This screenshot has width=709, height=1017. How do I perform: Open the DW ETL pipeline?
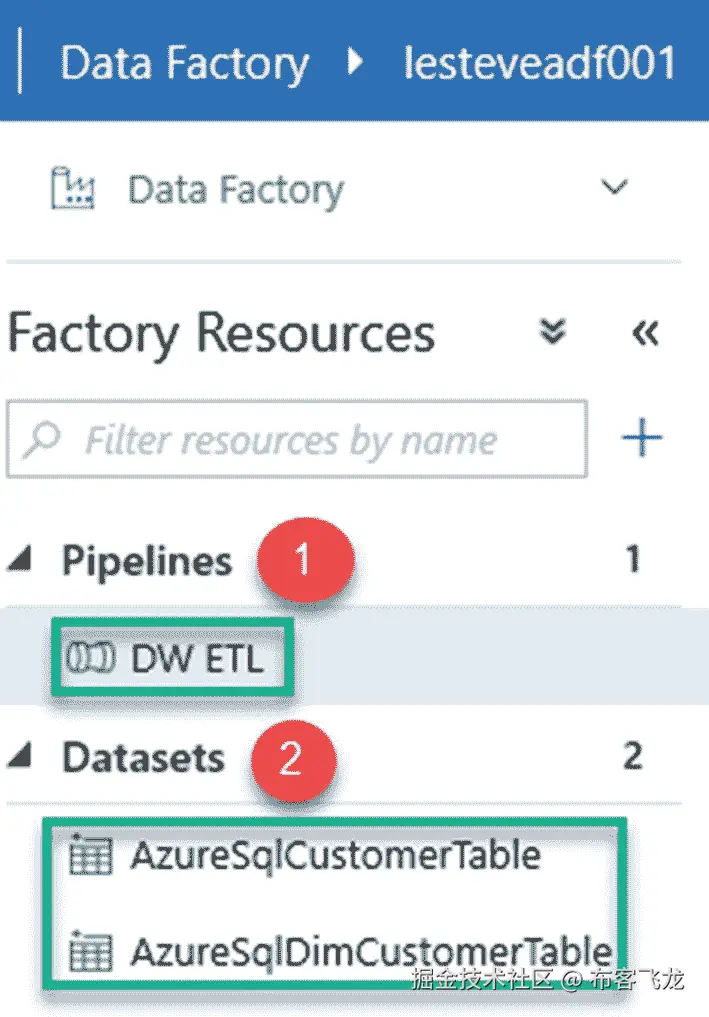pyautogui.click(x=197, y=659)
